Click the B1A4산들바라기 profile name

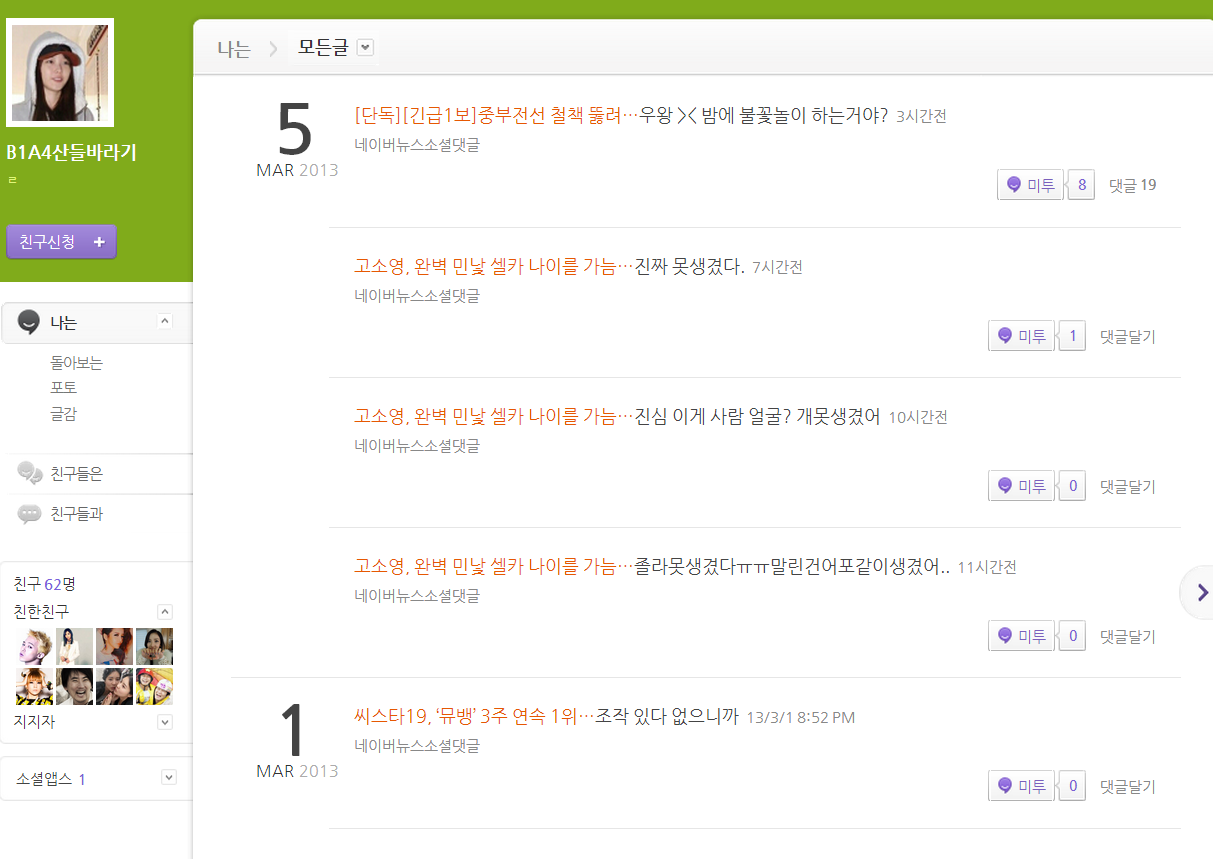(71, 153)
